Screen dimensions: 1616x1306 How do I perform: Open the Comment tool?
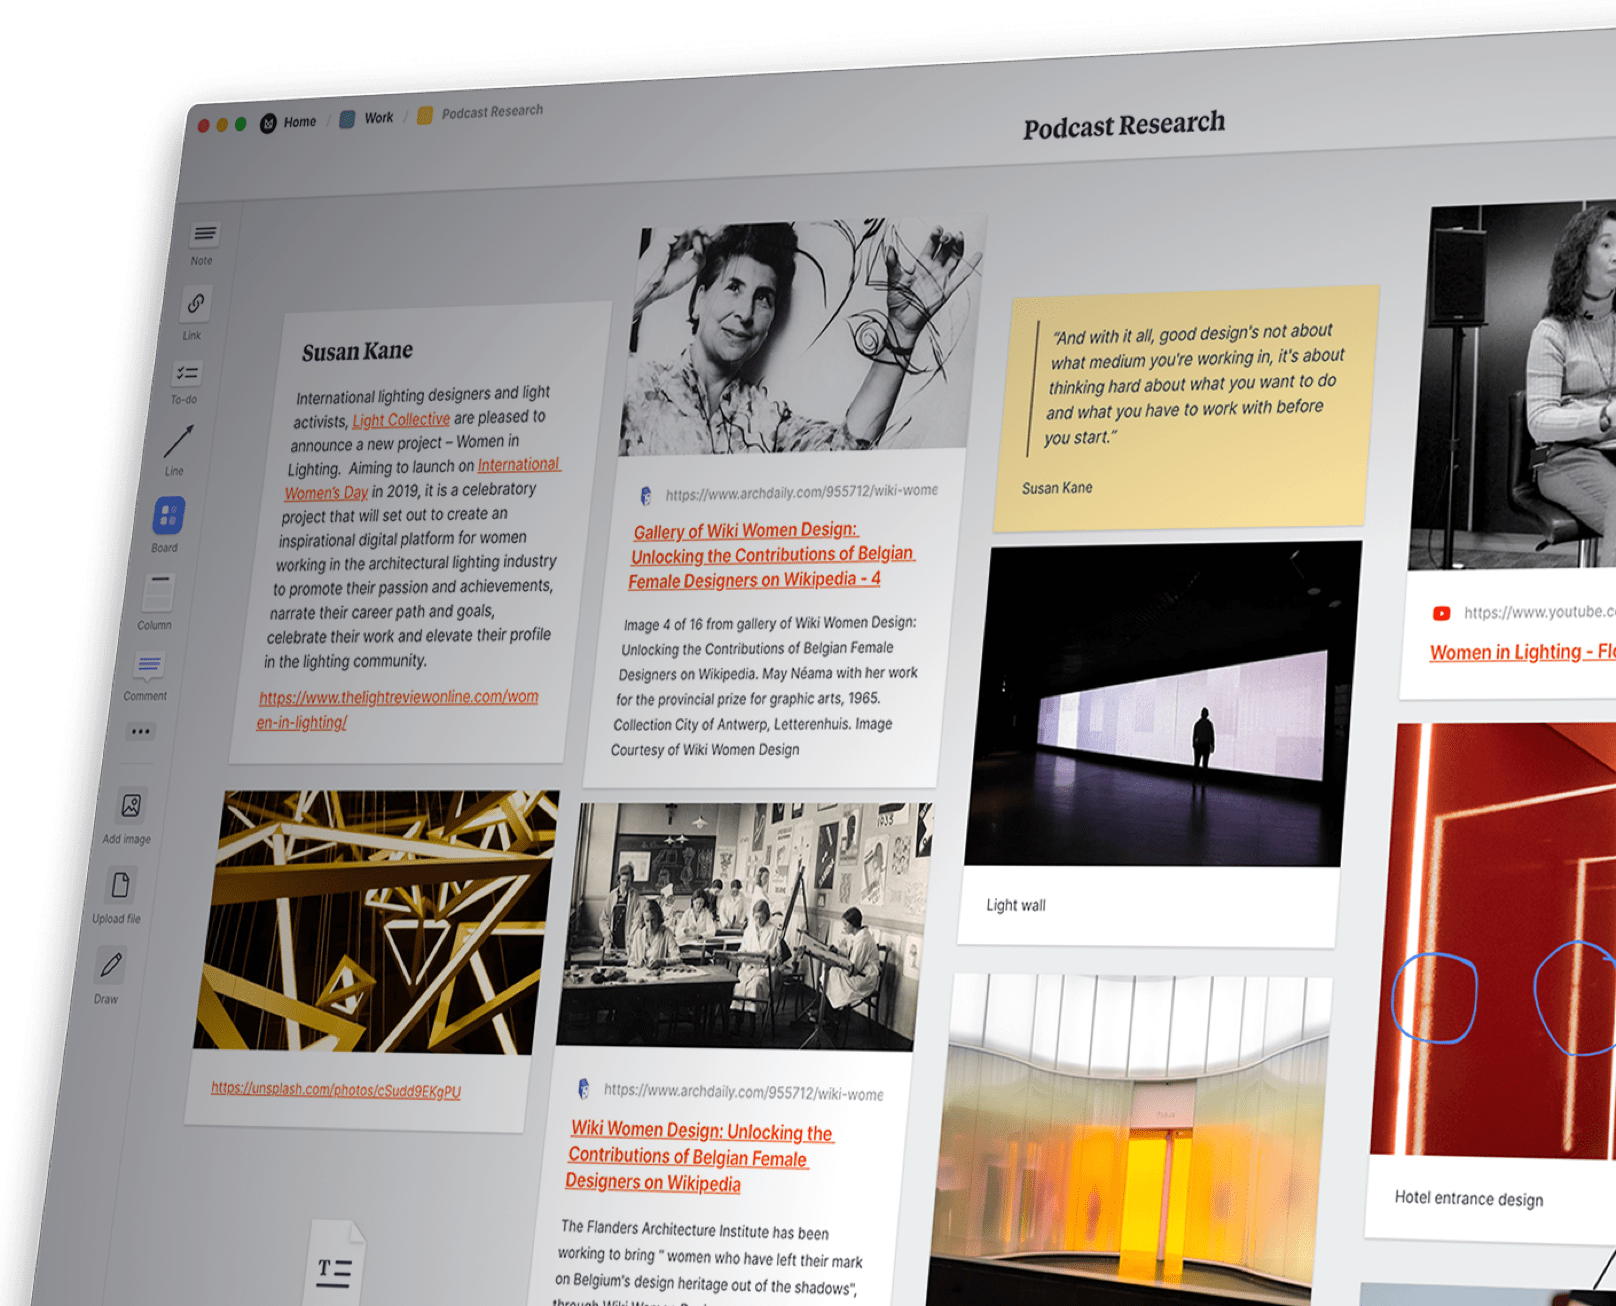(148, 665)
